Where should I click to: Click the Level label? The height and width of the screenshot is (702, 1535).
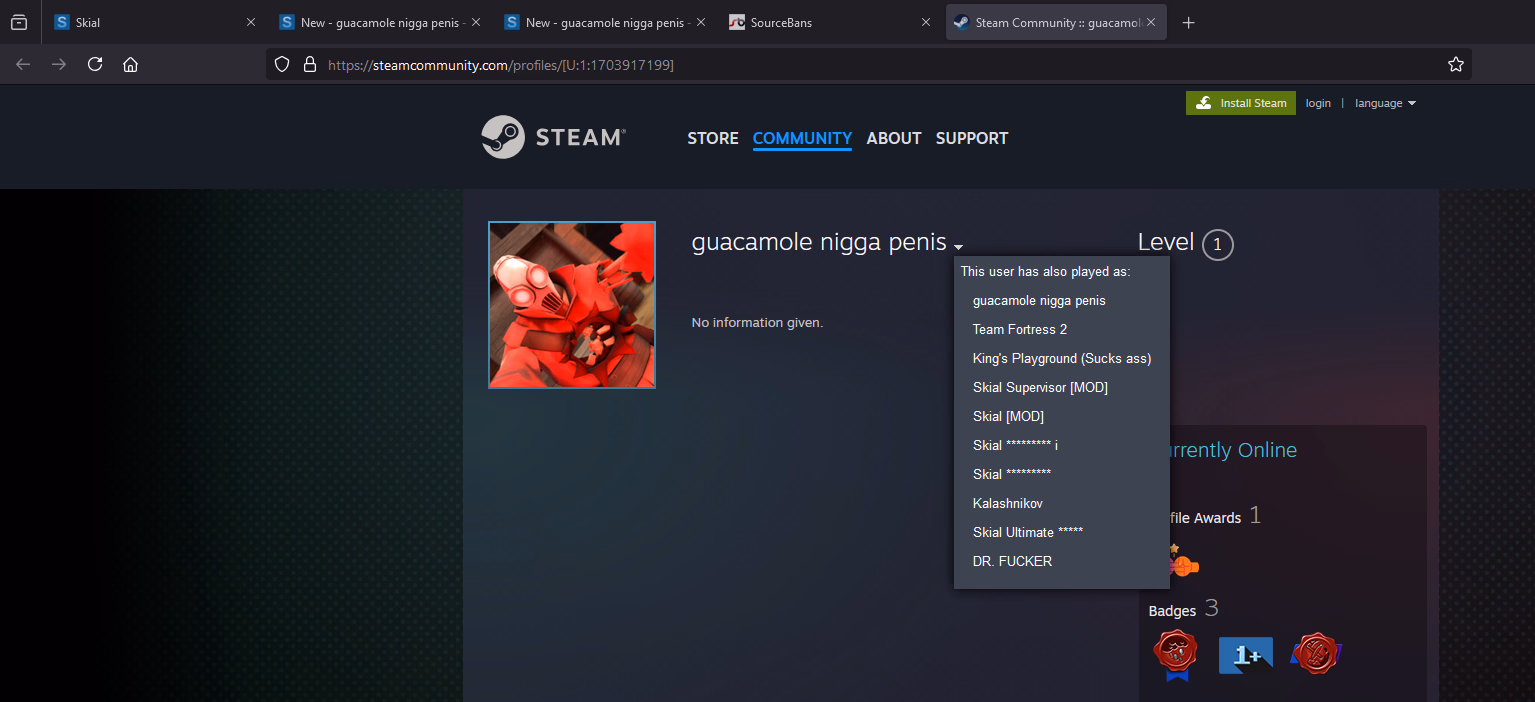(x=1166, y=242)
